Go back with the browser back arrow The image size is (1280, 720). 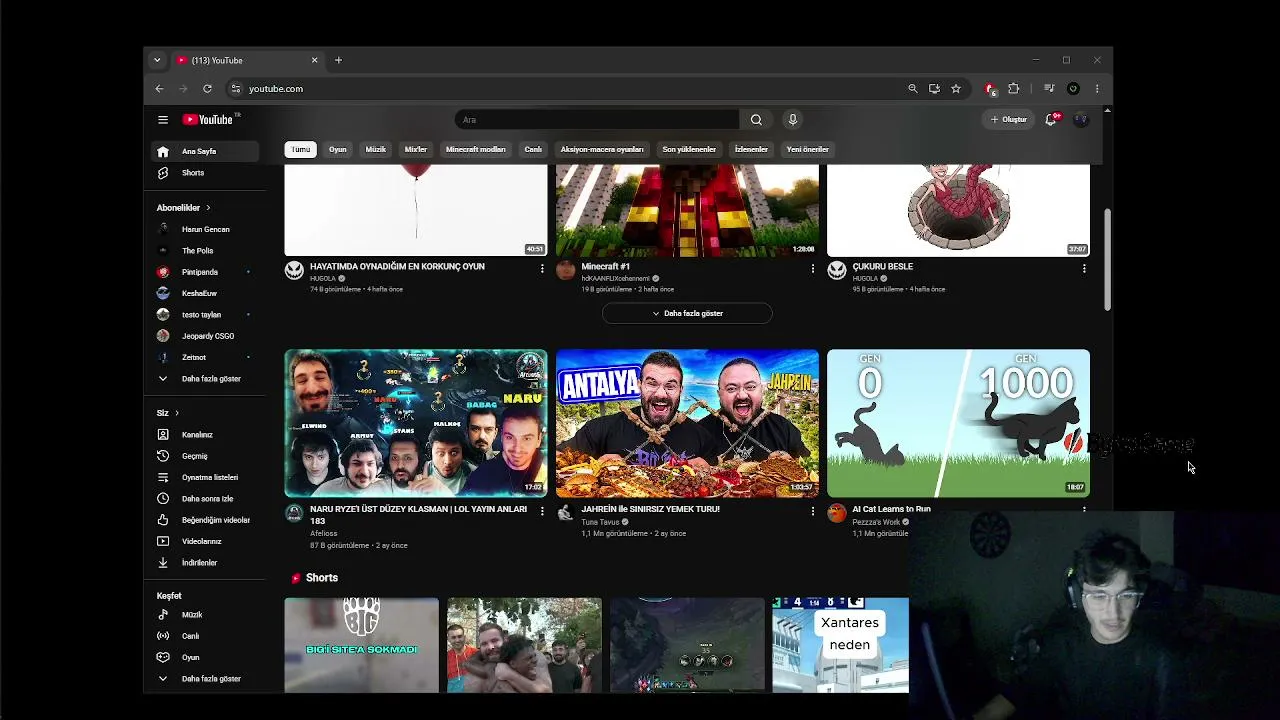159,89
